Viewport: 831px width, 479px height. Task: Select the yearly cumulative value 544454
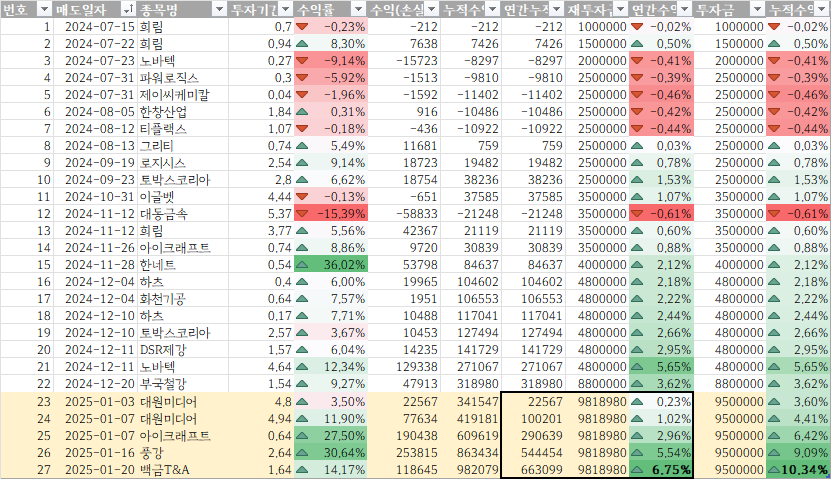(x=533, y=453)
